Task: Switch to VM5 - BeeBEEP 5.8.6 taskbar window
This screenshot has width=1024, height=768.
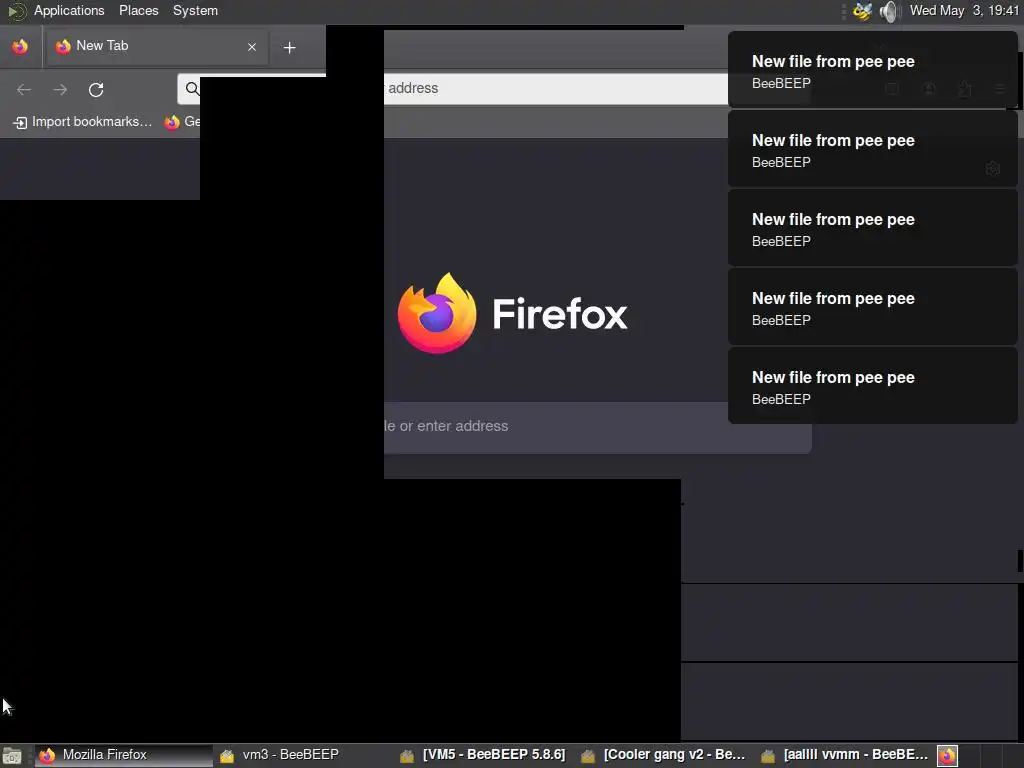Action: pos(483,756)
